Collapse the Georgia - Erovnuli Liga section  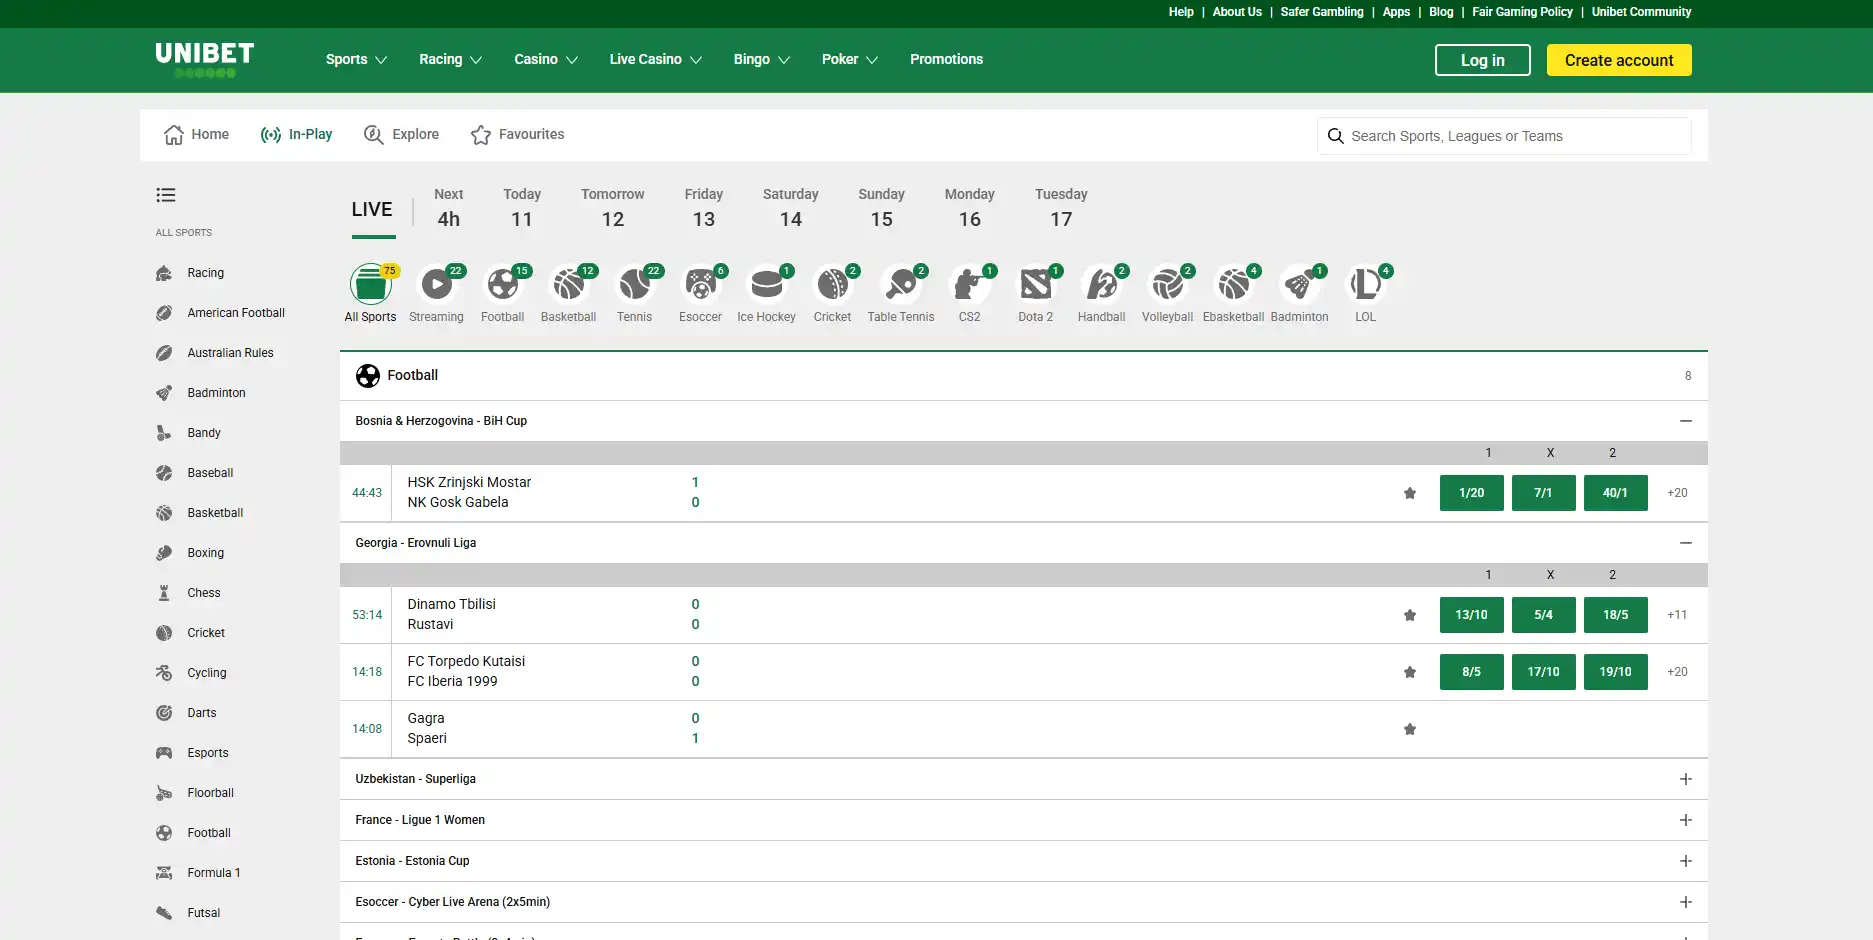click(x=1686, y=543)
